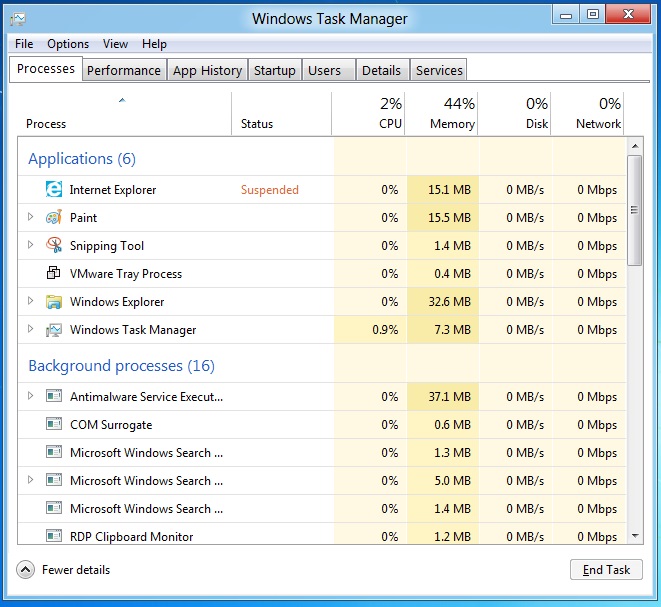The width and height of the screenshot is (661, 607).
Task: Sort by the Network column header
Action: (x=587, y=114)
